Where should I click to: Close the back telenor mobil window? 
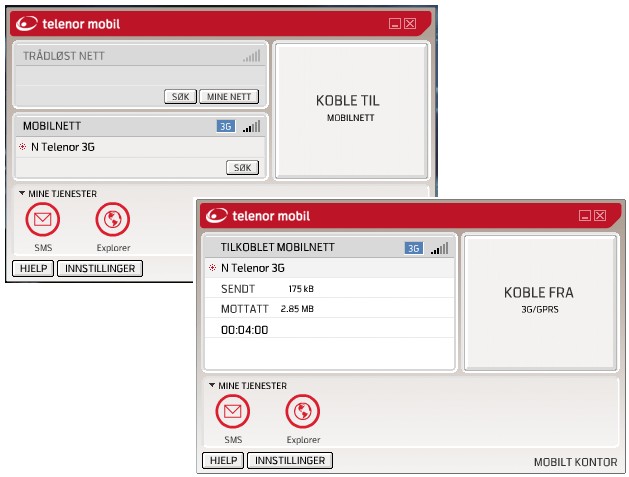tap(410, 23)
